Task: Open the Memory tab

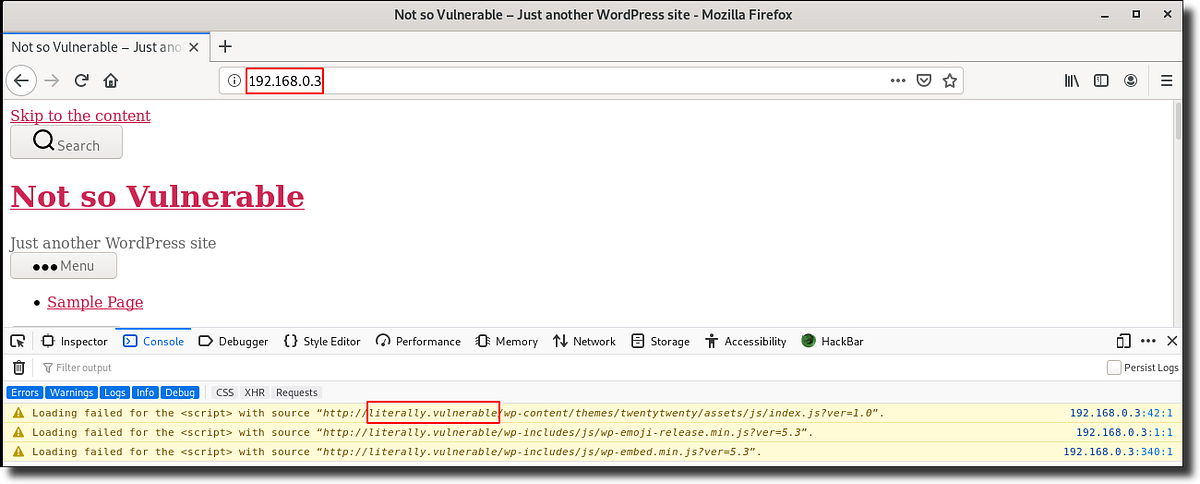Action: pyautogui.click(x=506, y=341)
